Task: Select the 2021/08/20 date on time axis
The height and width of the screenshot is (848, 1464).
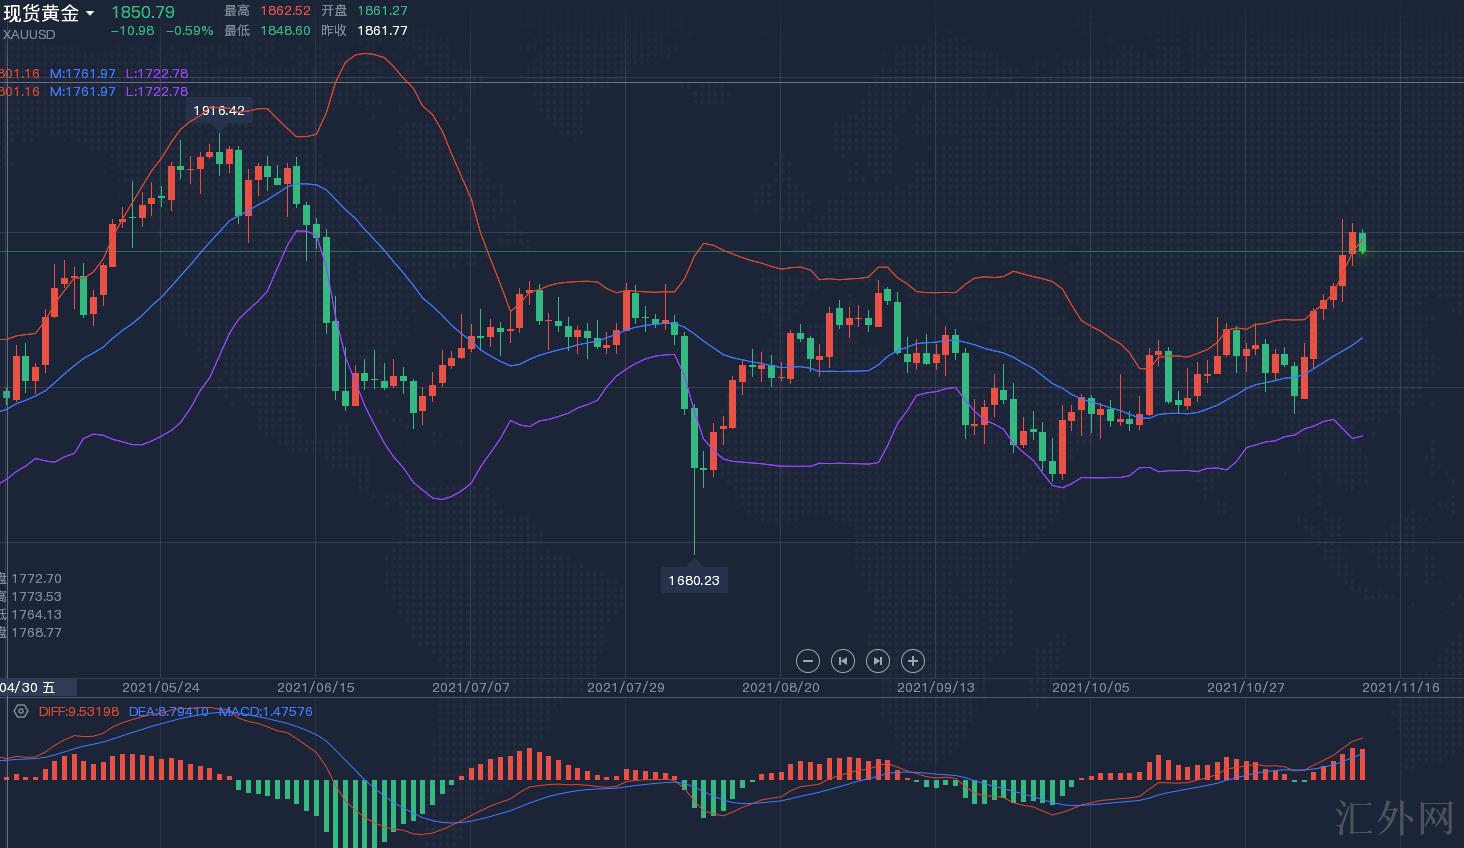Action: pyautogui.click(x=780, y=687)
